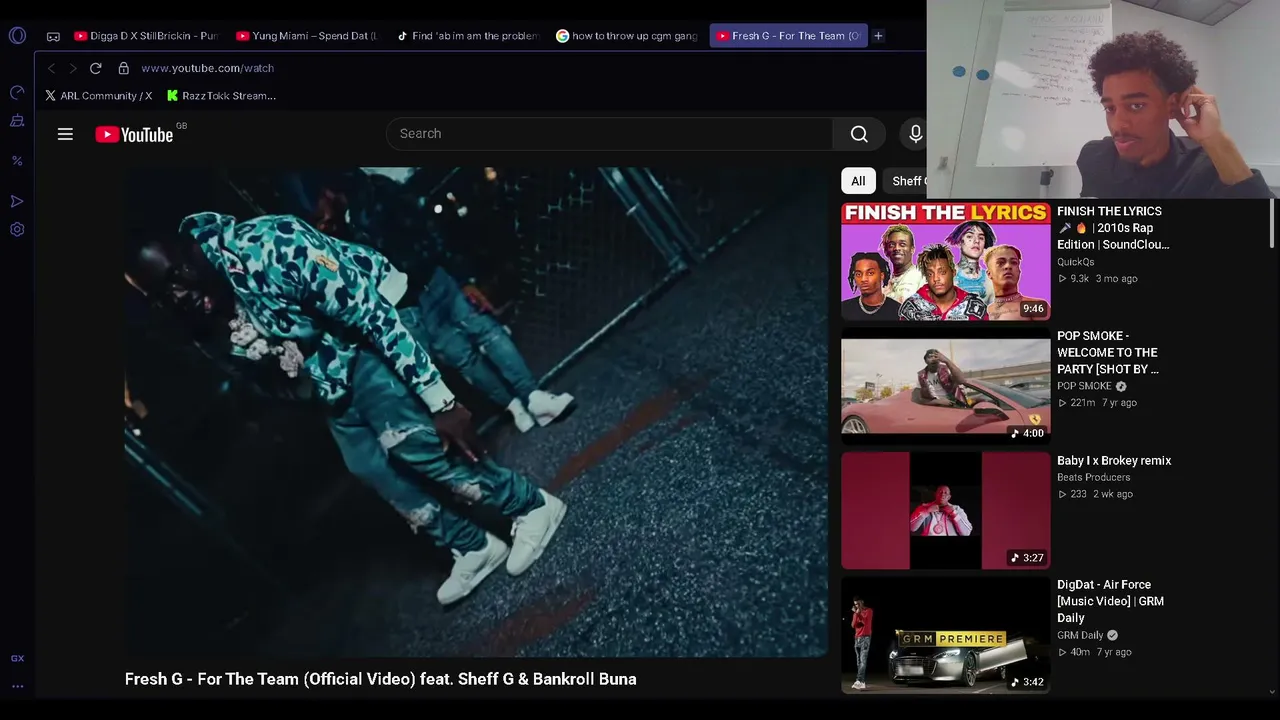Switch to Digga D X StillBrickin tab
The image size is (1280, 720).
(x=146, y=36)
